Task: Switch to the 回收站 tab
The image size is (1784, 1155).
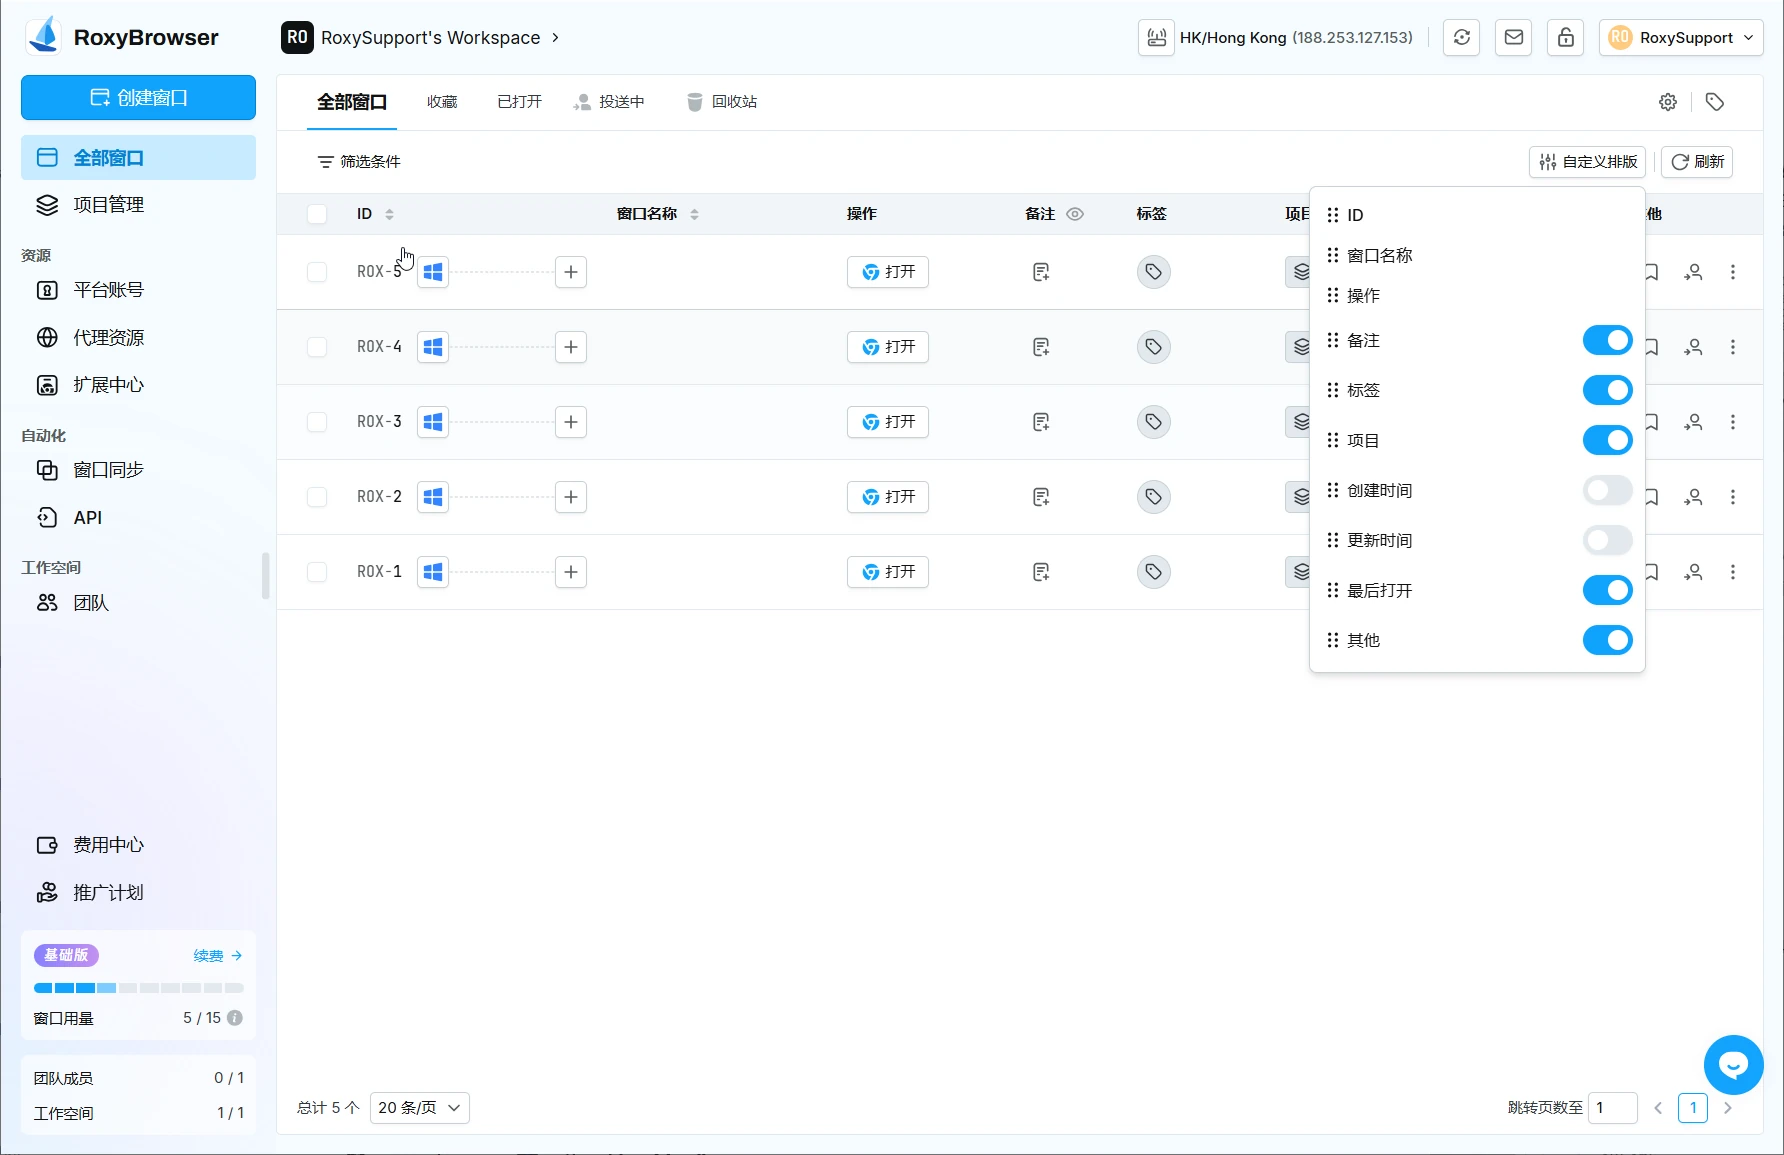Action: (x=722, y=102)
